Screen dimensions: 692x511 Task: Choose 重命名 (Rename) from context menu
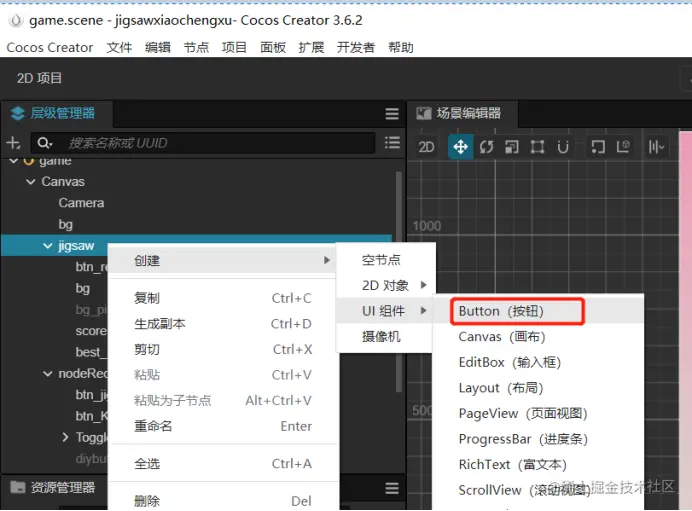pos(223,426)
